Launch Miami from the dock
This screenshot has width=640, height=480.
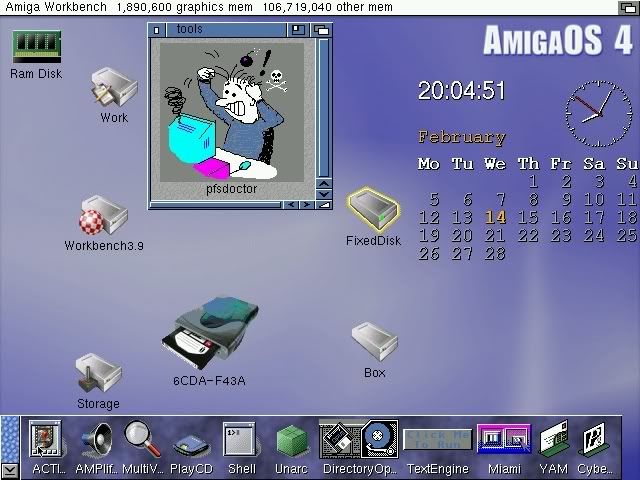504,439
